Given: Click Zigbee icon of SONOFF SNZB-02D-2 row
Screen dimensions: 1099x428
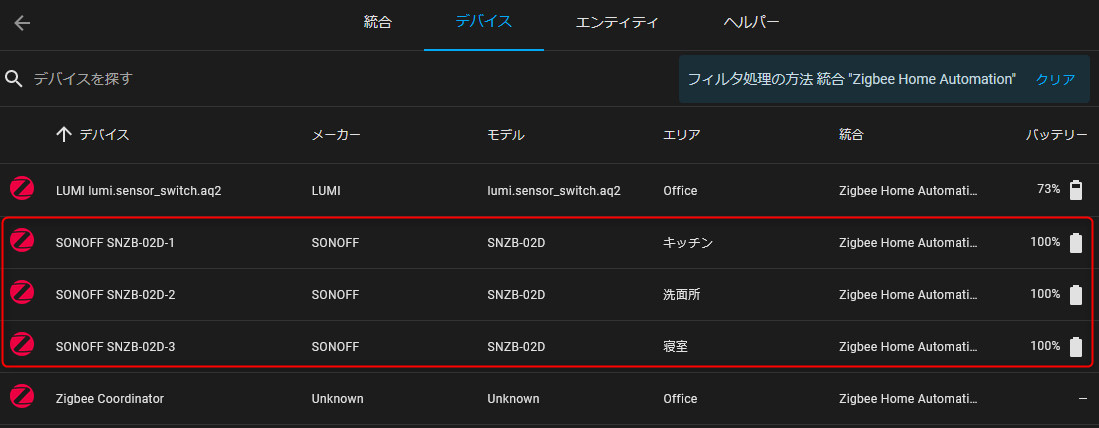Looking at the screenshot, I should click(22, 294).
